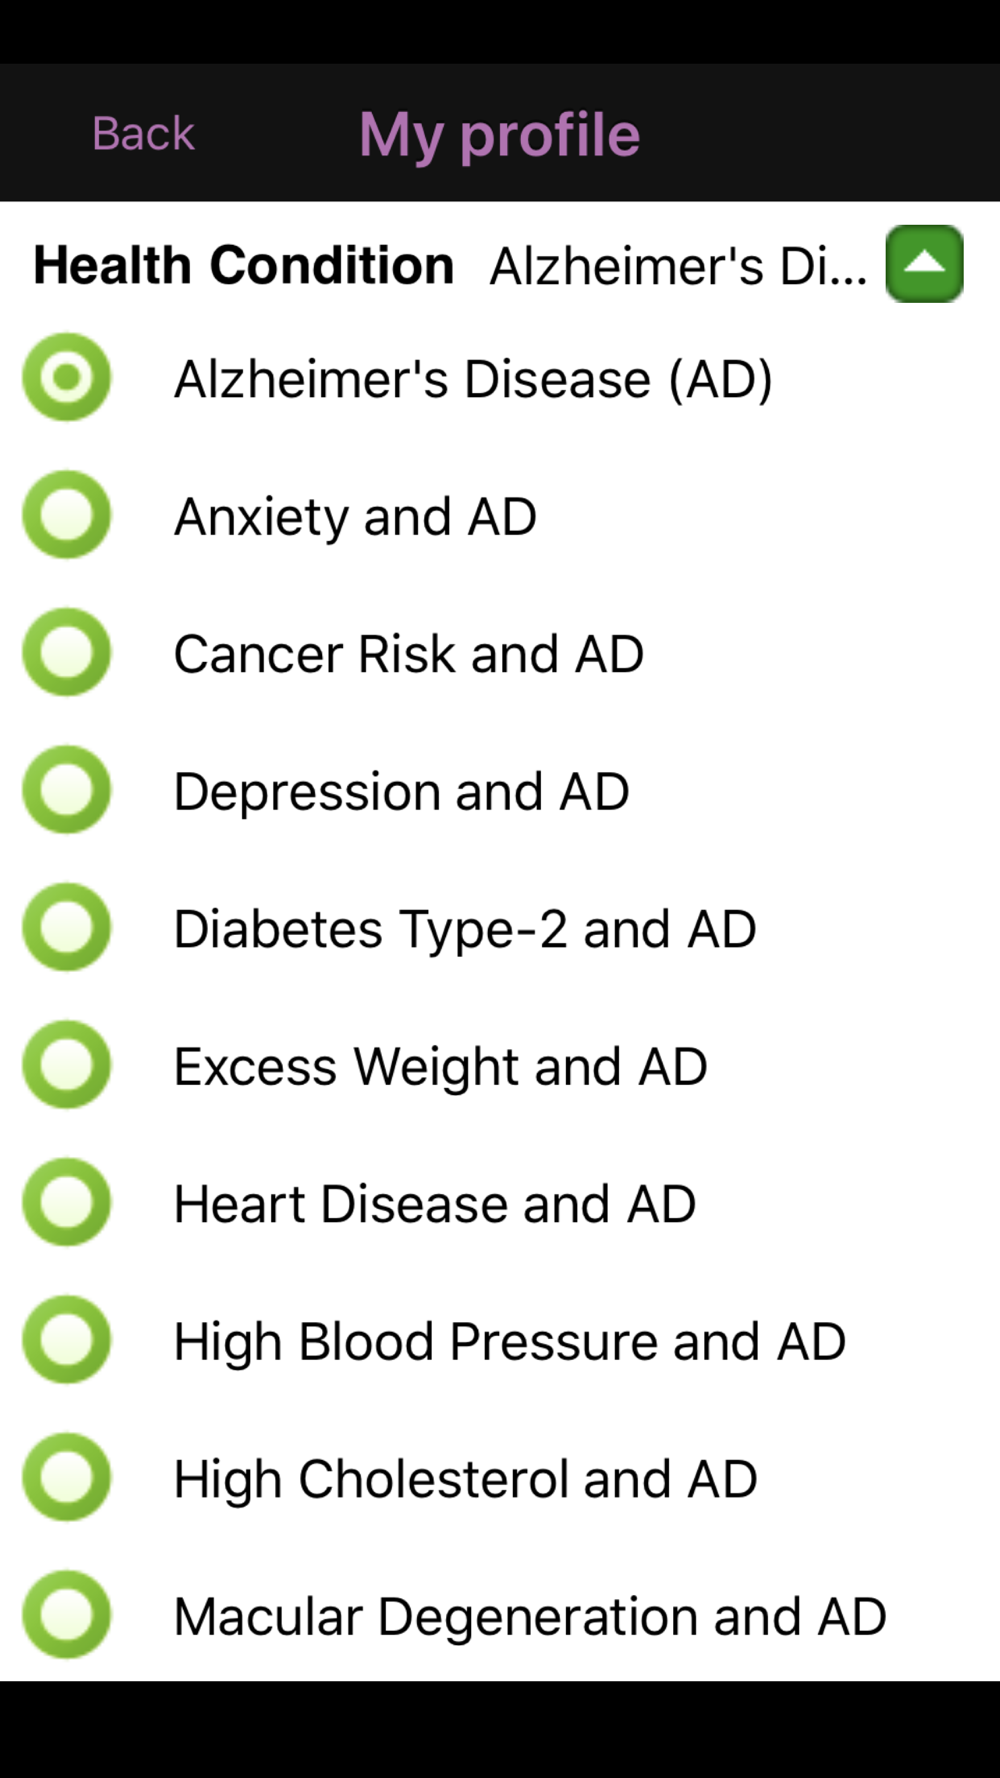1000x1778 pixels.
Task: Pick High Blood Pressure and AD radio
Action: pyautogui.click(x=67, y=1340)
